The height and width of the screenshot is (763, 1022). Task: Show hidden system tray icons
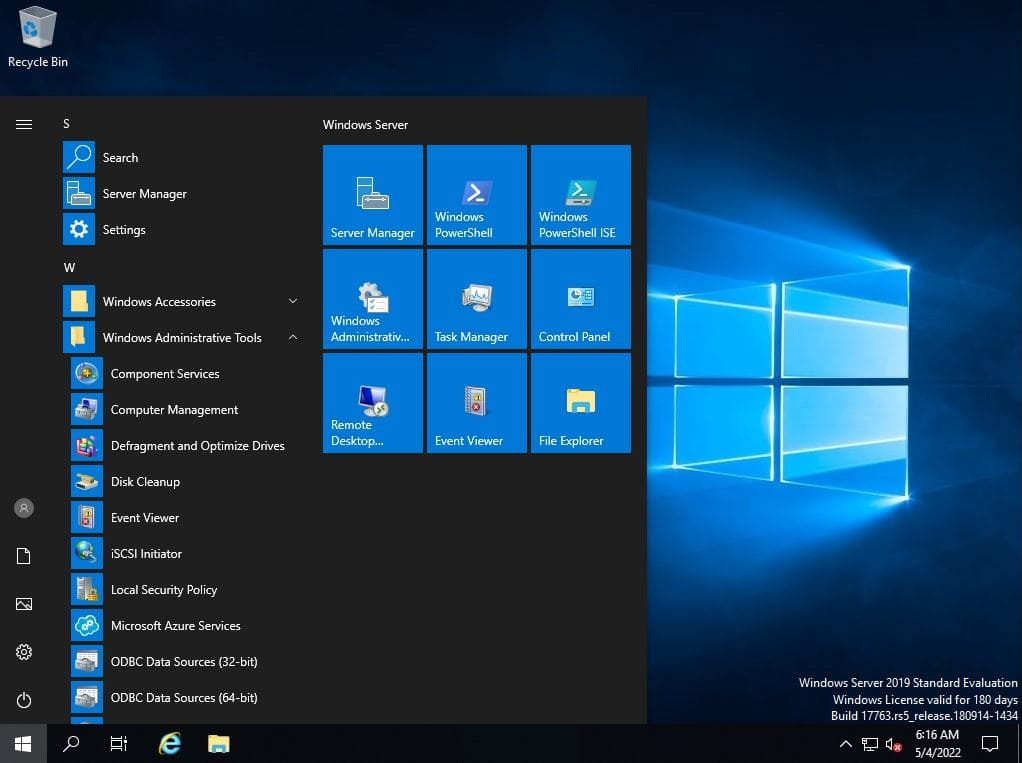tap(845, 743)
